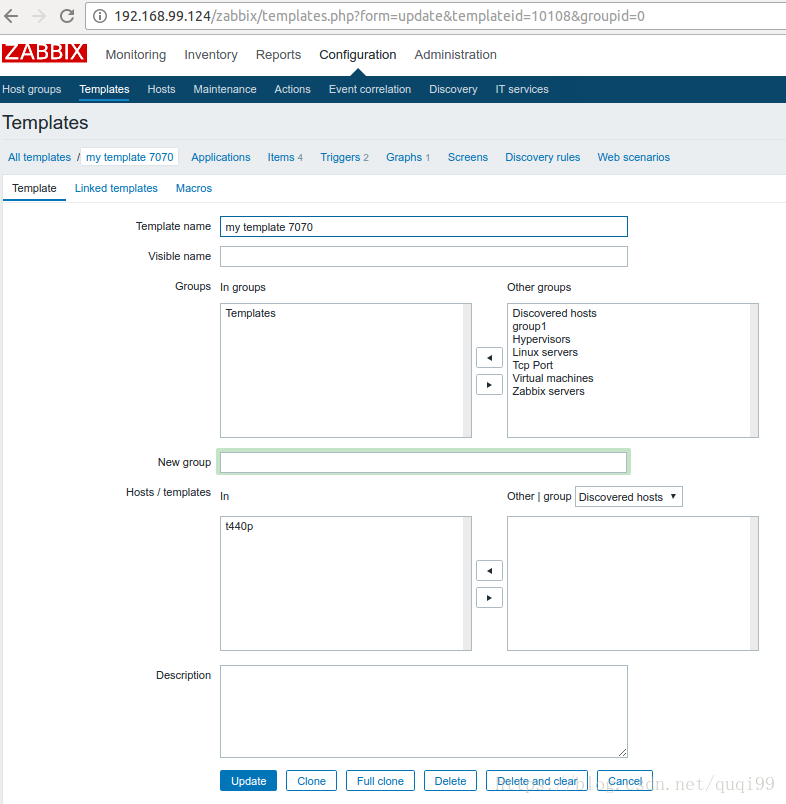
Task: Click the All templates breadcrumb link
Action: pyautogui.click(x=39, y=157)
